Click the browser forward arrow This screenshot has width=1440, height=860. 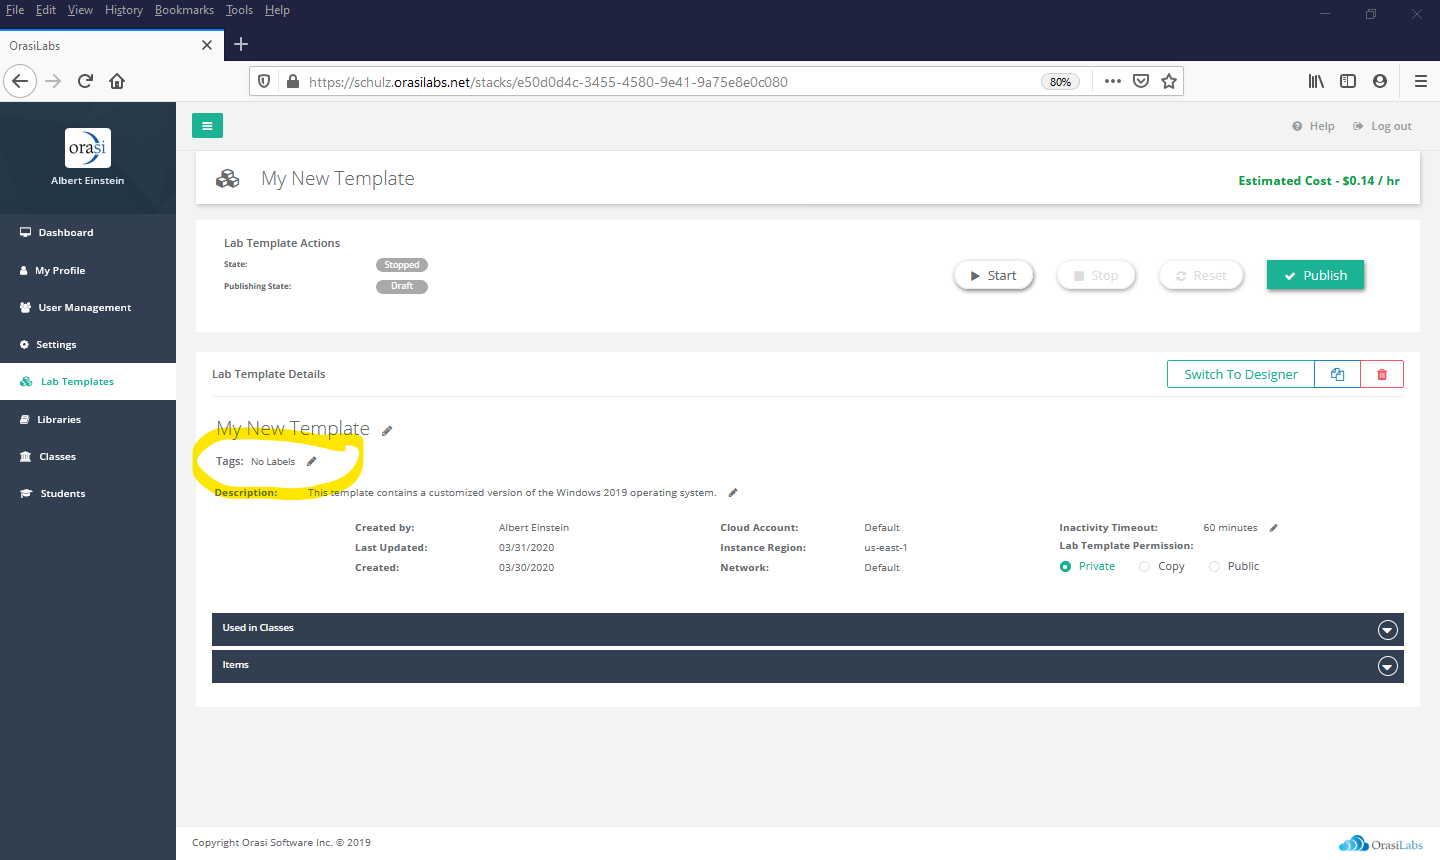53,81
